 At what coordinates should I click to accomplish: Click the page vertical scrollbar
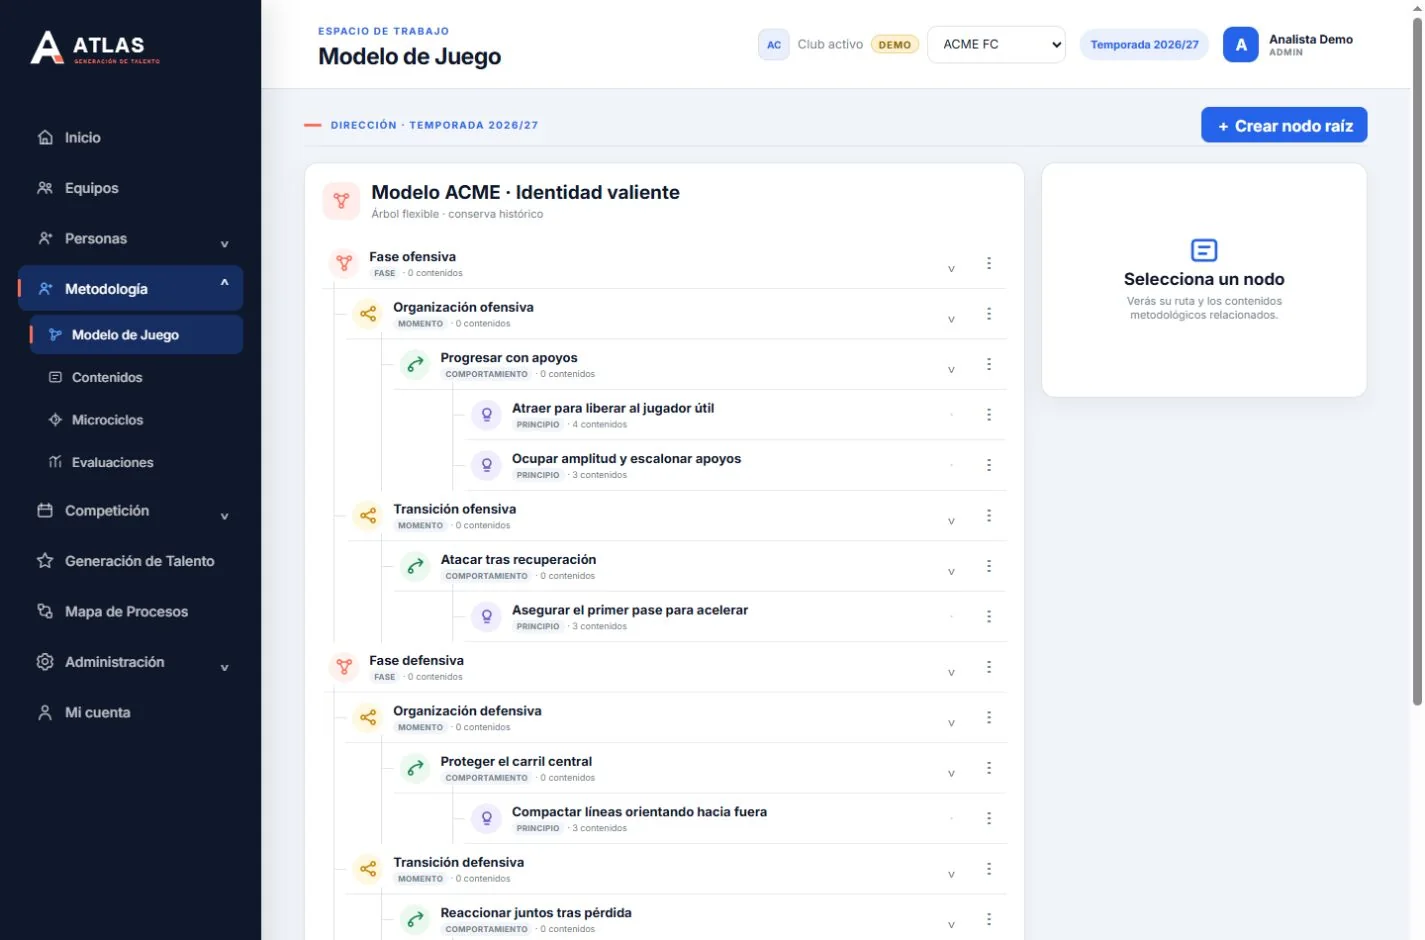1417,360
